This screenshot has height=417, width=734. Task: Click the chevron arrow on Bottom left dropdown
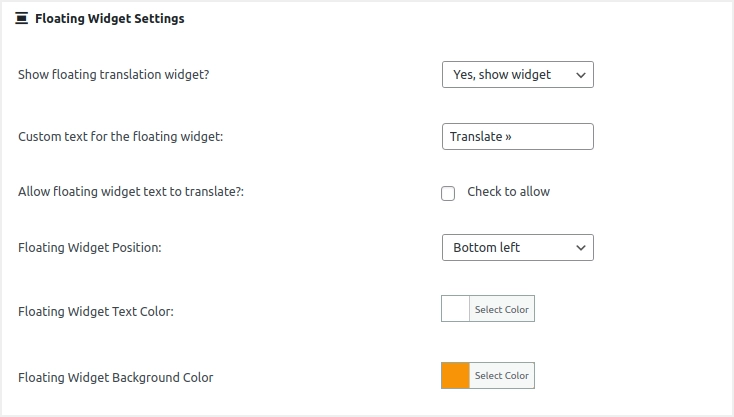tap(579, 248)
